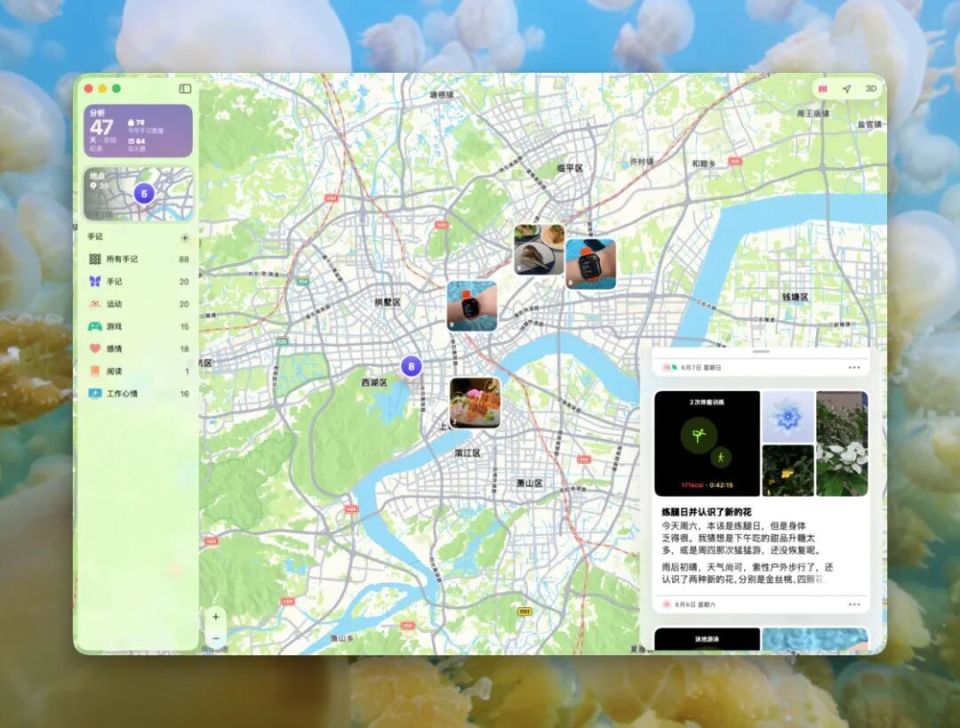Select the 工作心情 journal

pos(138,394)
